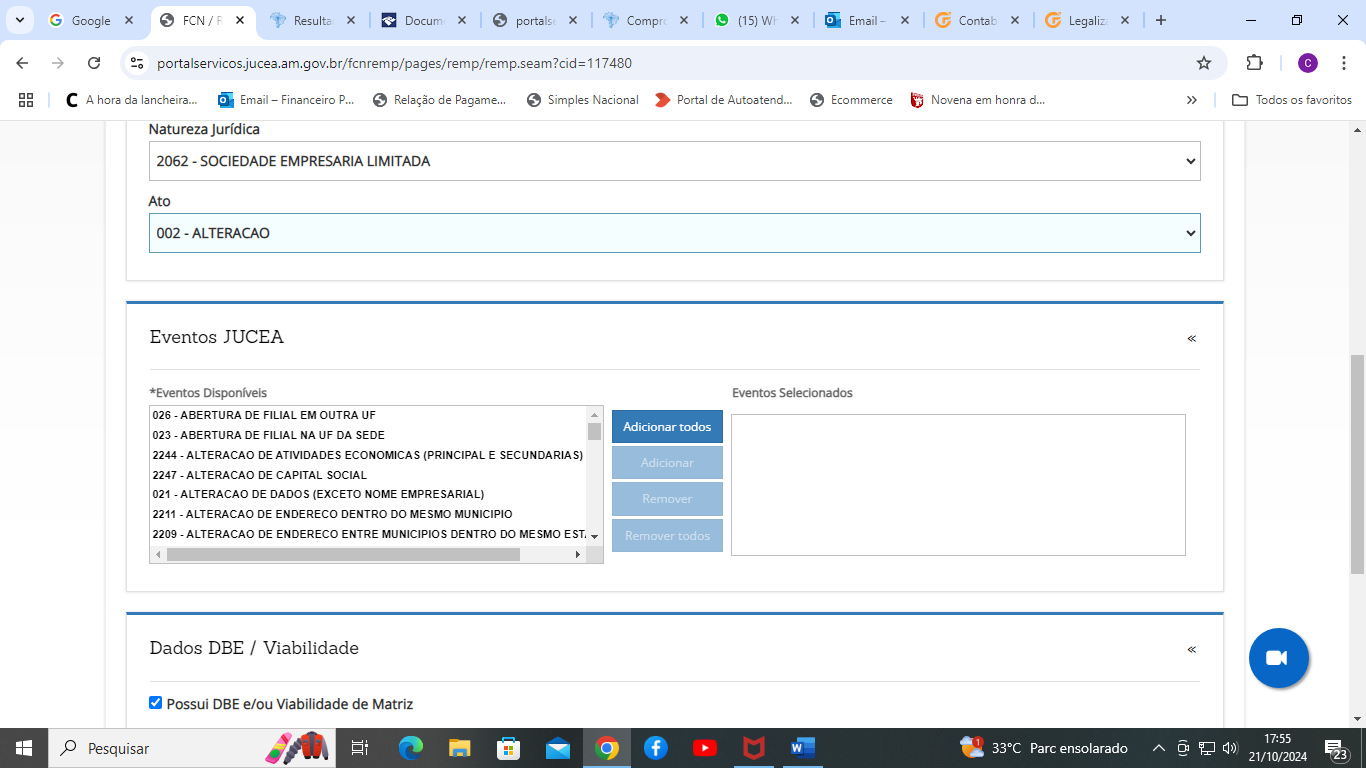Open the apps grid in bookmarks bar
This screenshot has height=768, width=1366.
pyautogui.click(x=26, y=100)
